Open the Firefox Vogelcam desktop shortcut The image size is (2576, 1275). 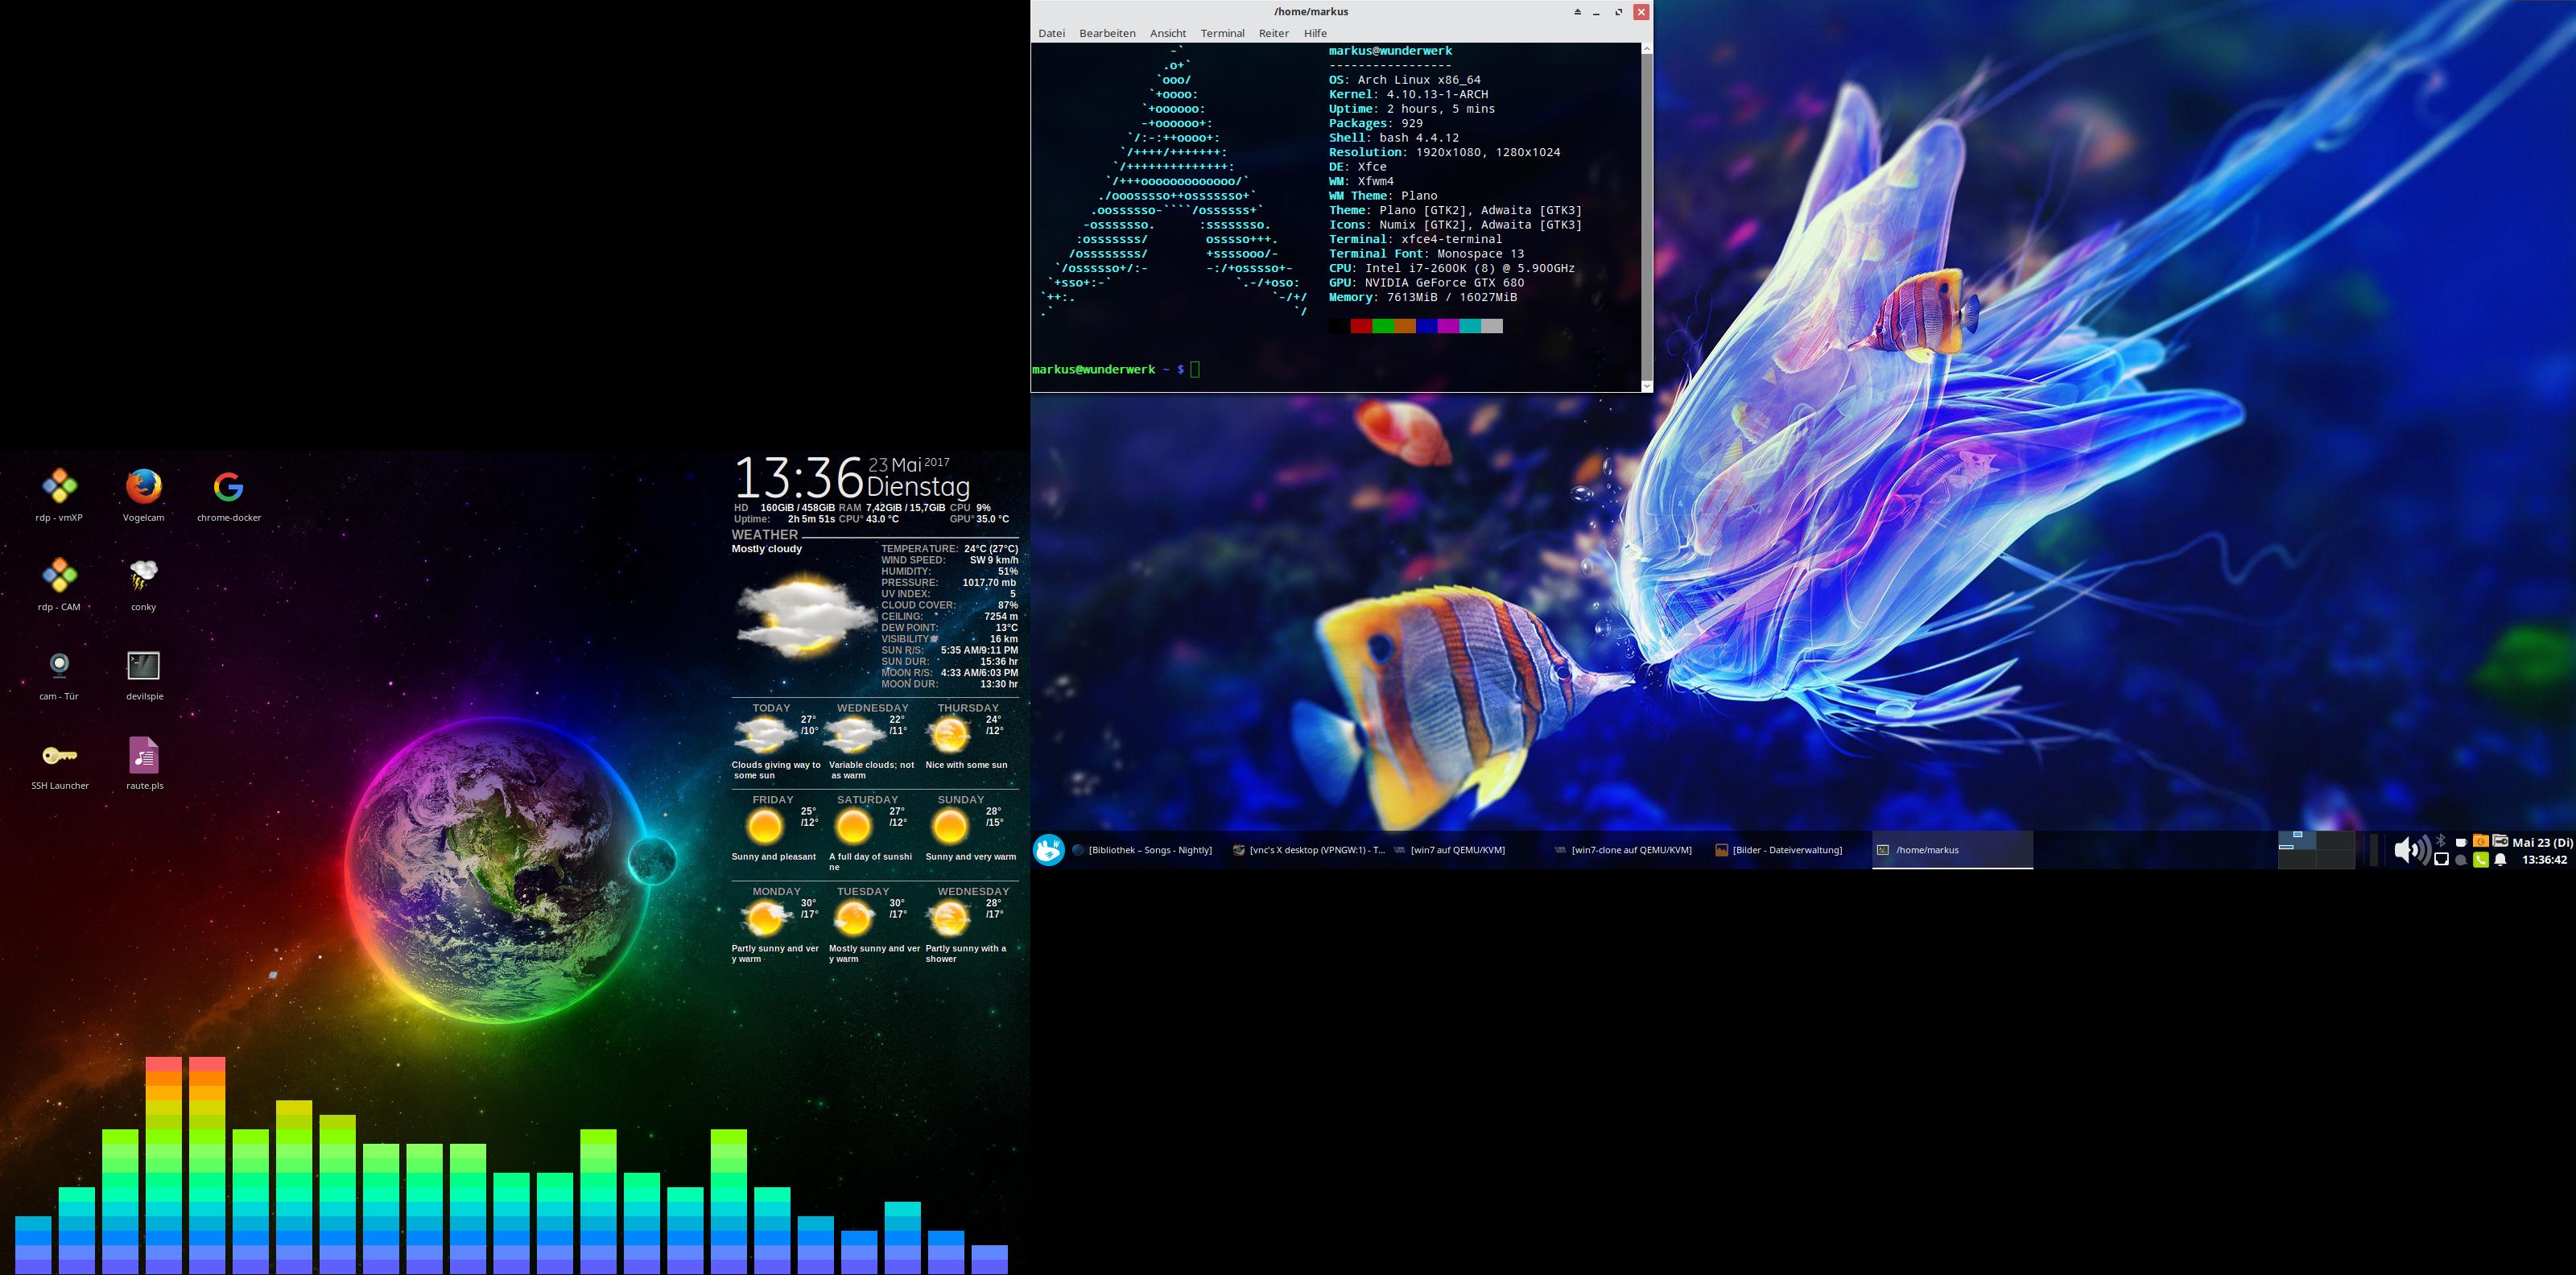[x=143, y=488]
